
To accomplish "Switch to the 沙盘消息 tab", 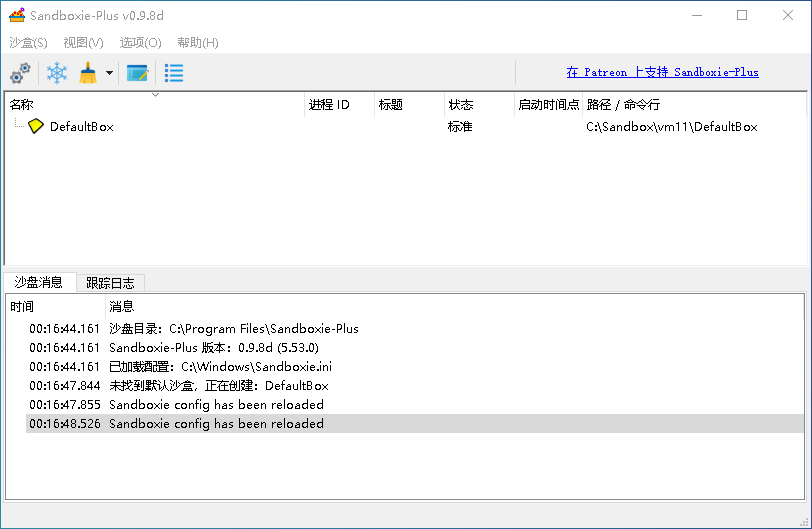I will click(x=39, y=282).
